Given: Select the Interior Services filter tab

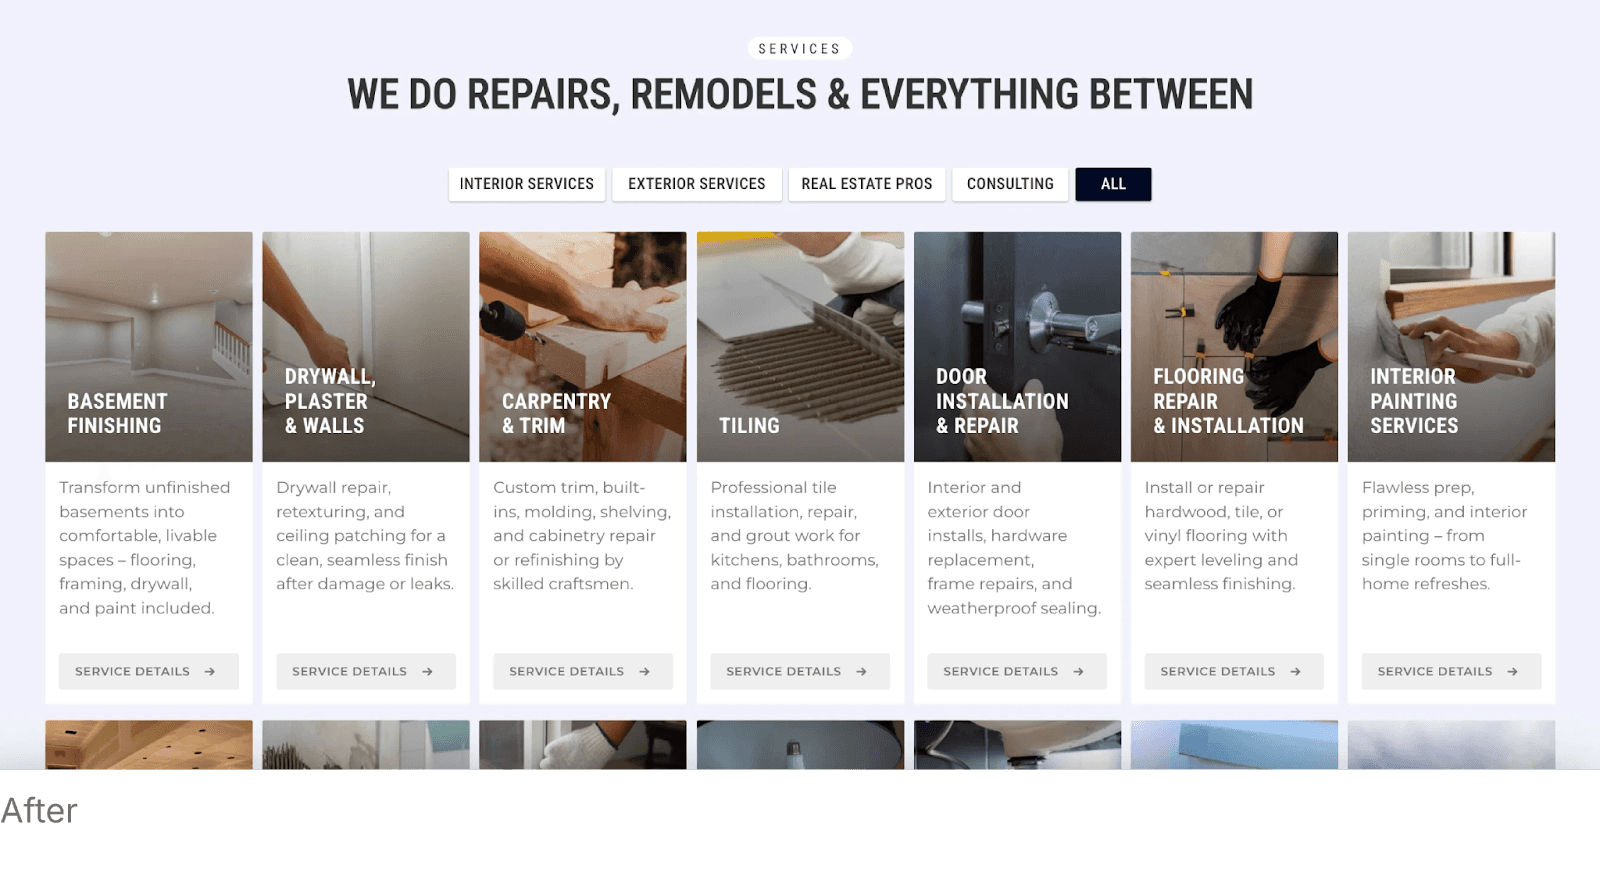Looking at the screenshot, I should coord(527,184).
